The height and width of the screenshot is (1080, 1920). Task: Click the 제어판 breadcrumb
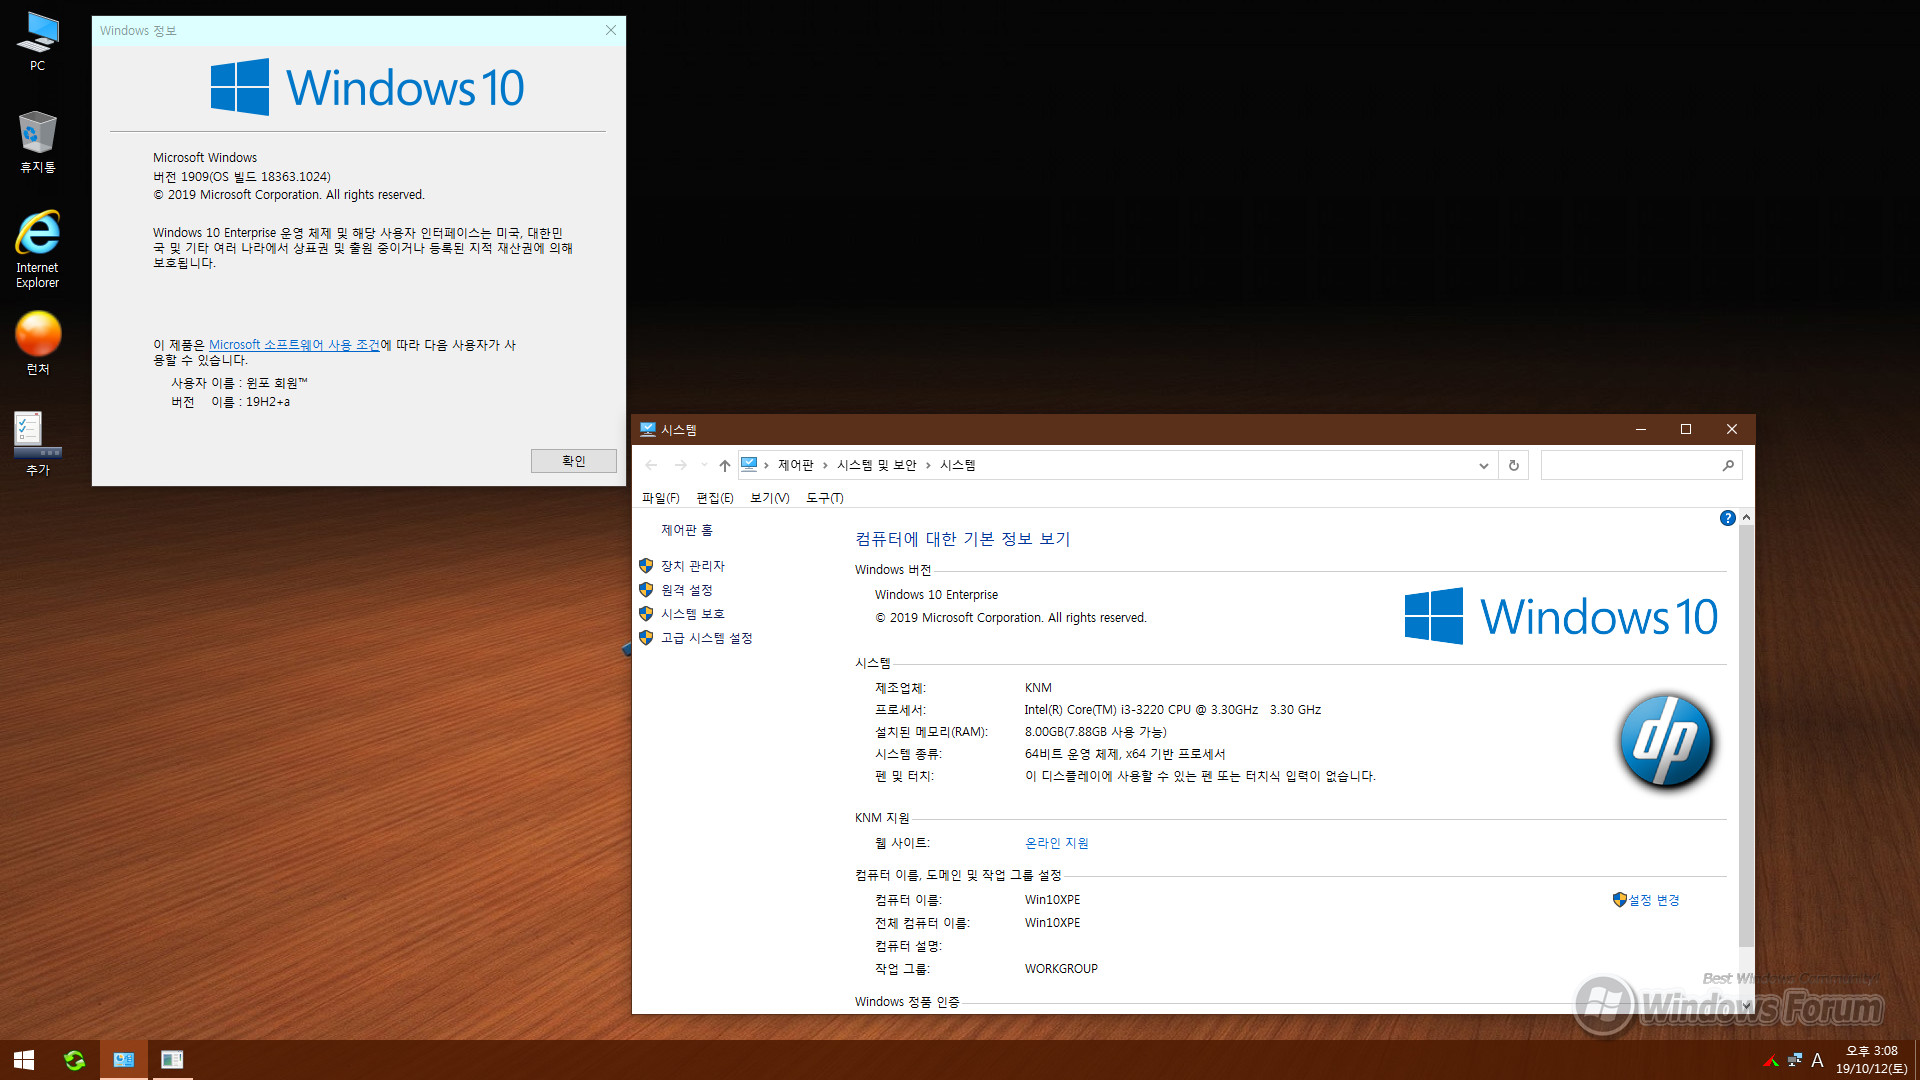tap(796, 465)
